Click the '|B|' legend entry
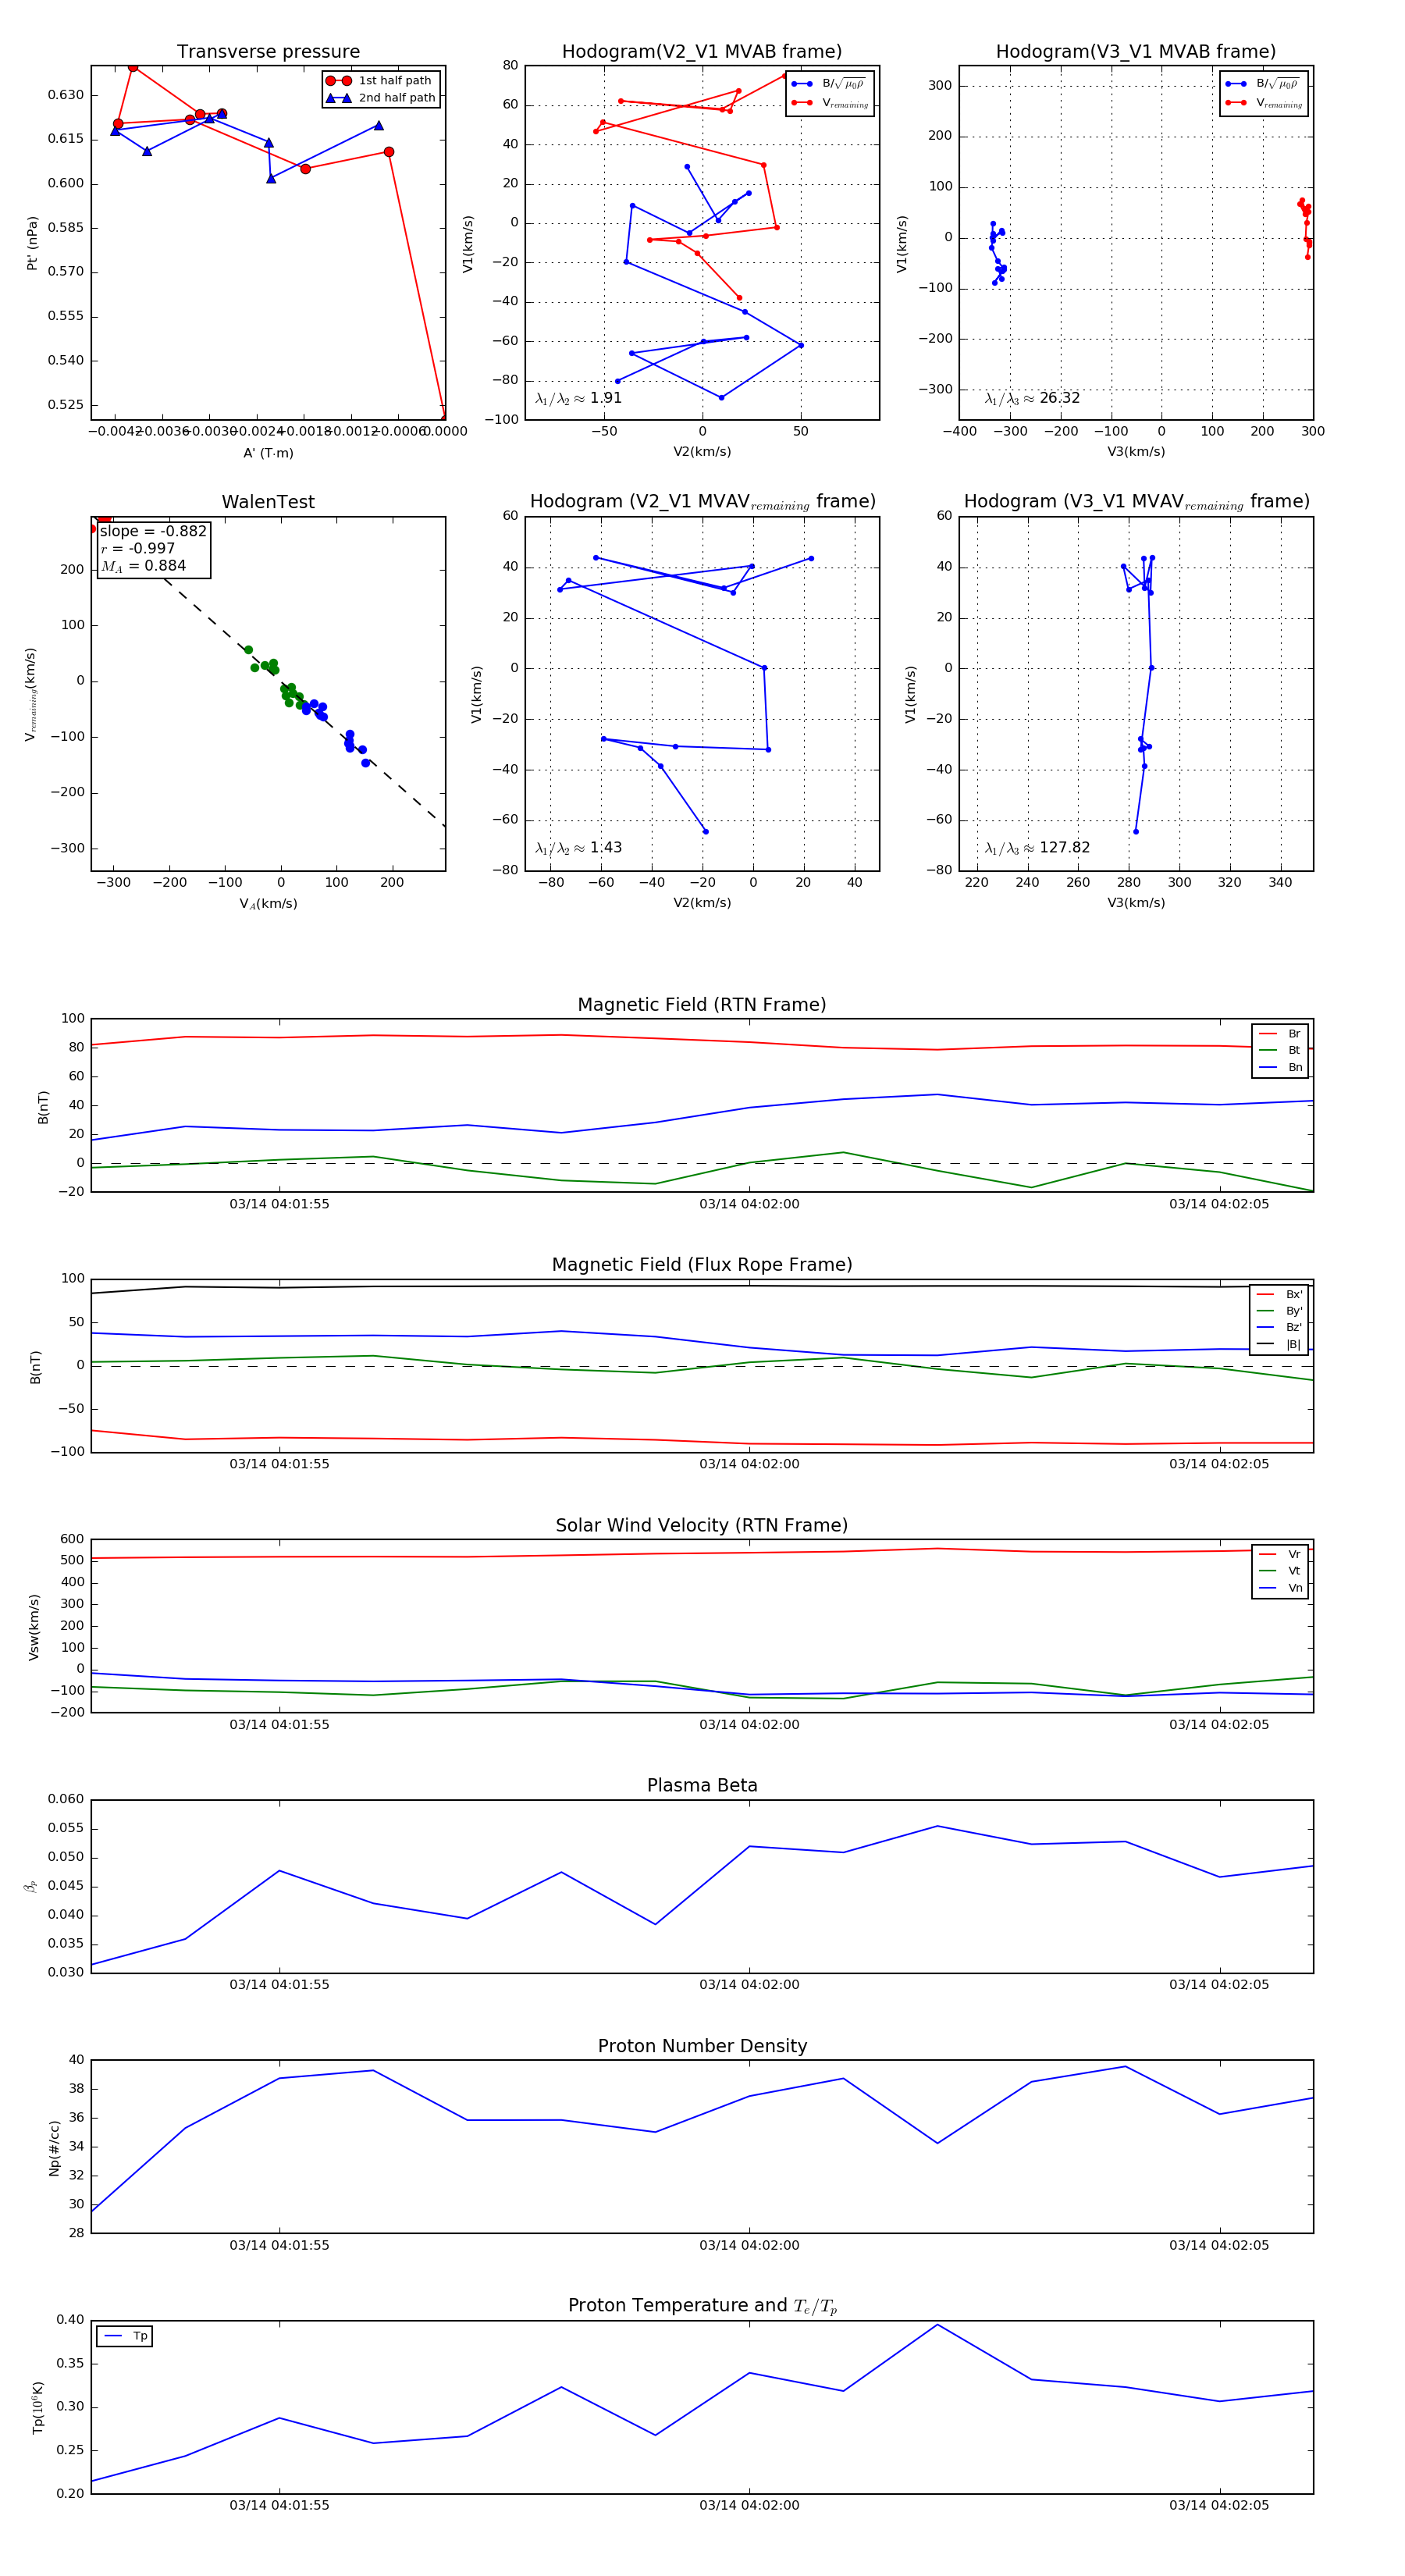This screenshot has height=2576, width=1405. click(x=1279, y=1344)
